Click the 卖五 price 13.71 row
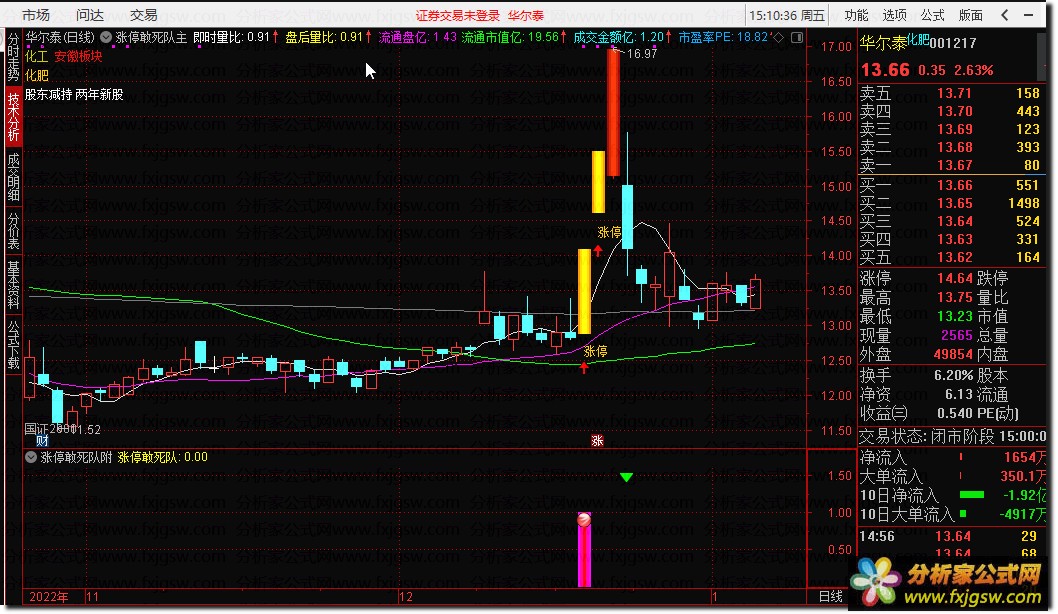This screenshot has width=1058, height=614. [951, 93]
